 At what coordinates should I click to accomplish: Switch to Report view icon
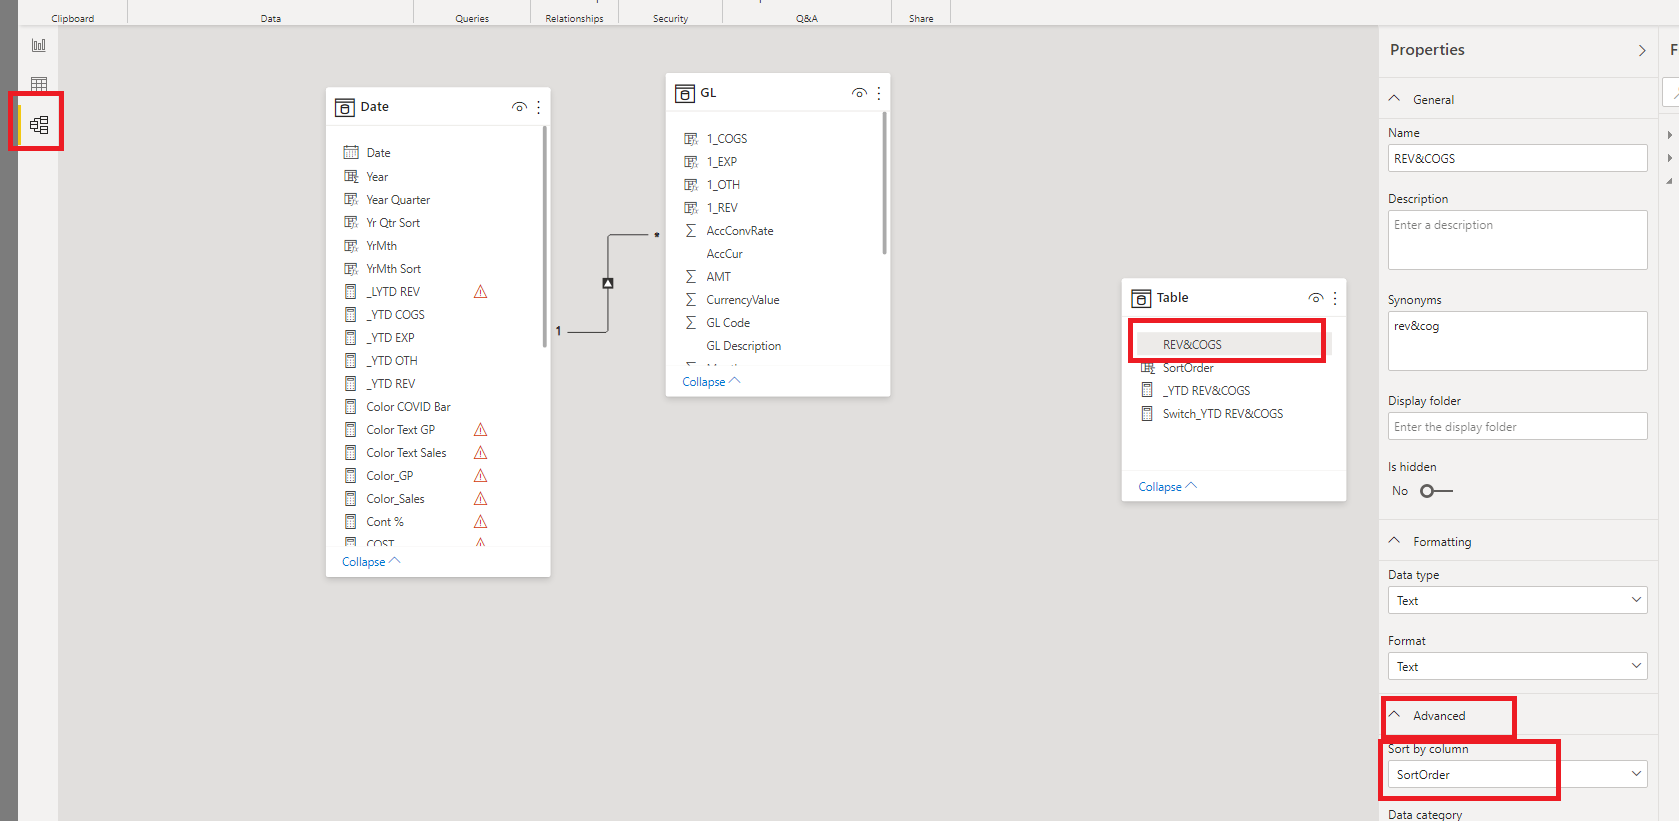pos(39,45)
